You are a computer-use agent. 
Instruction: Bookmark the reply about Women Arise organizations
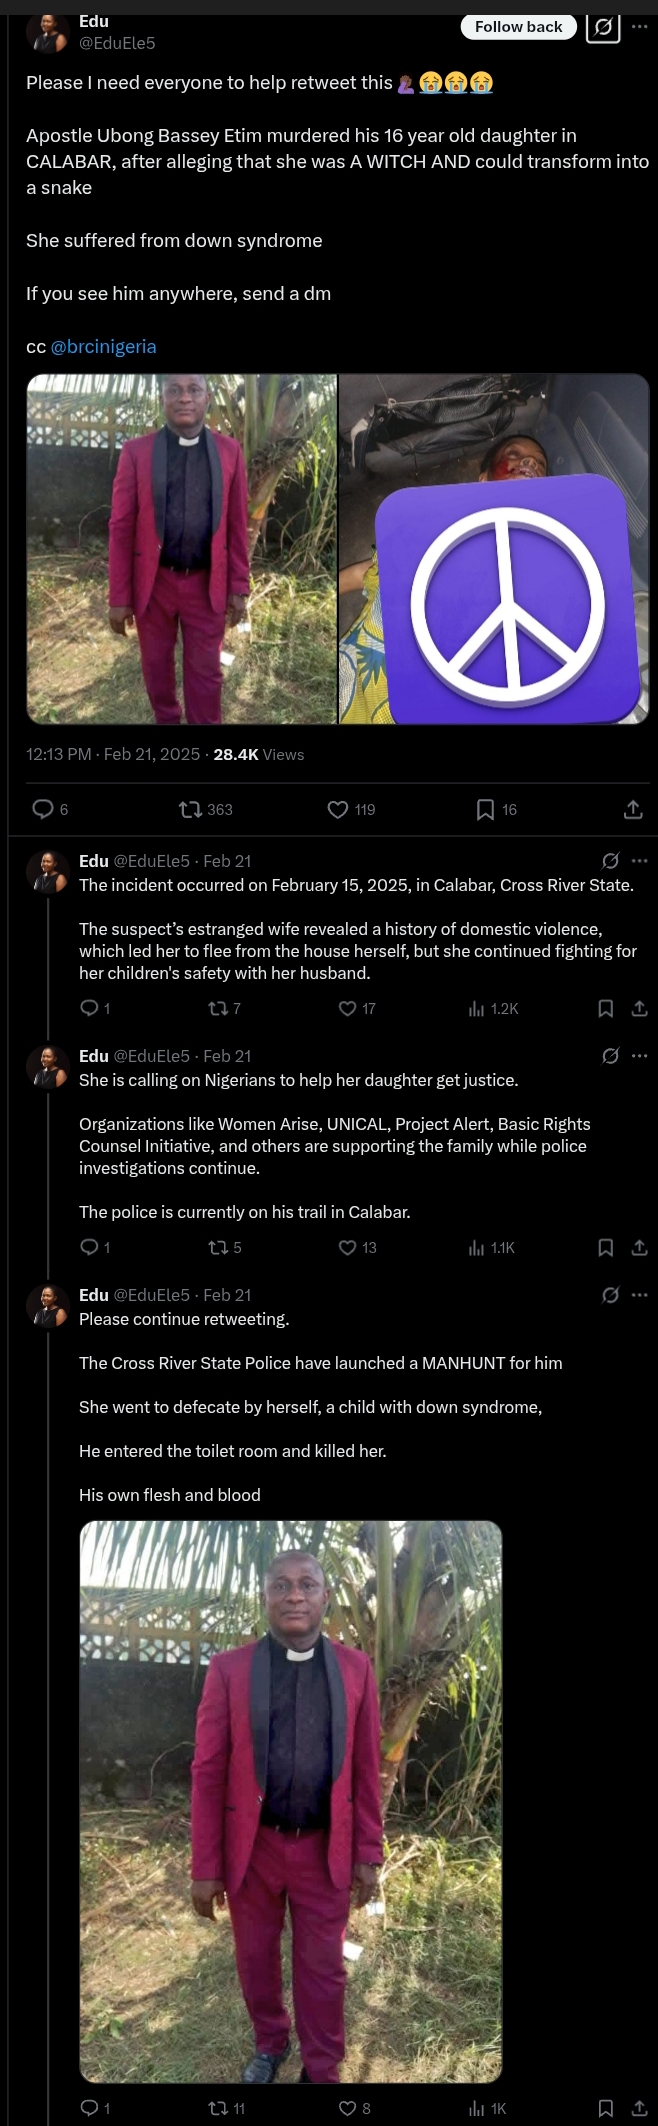[x=605, y=1247]
